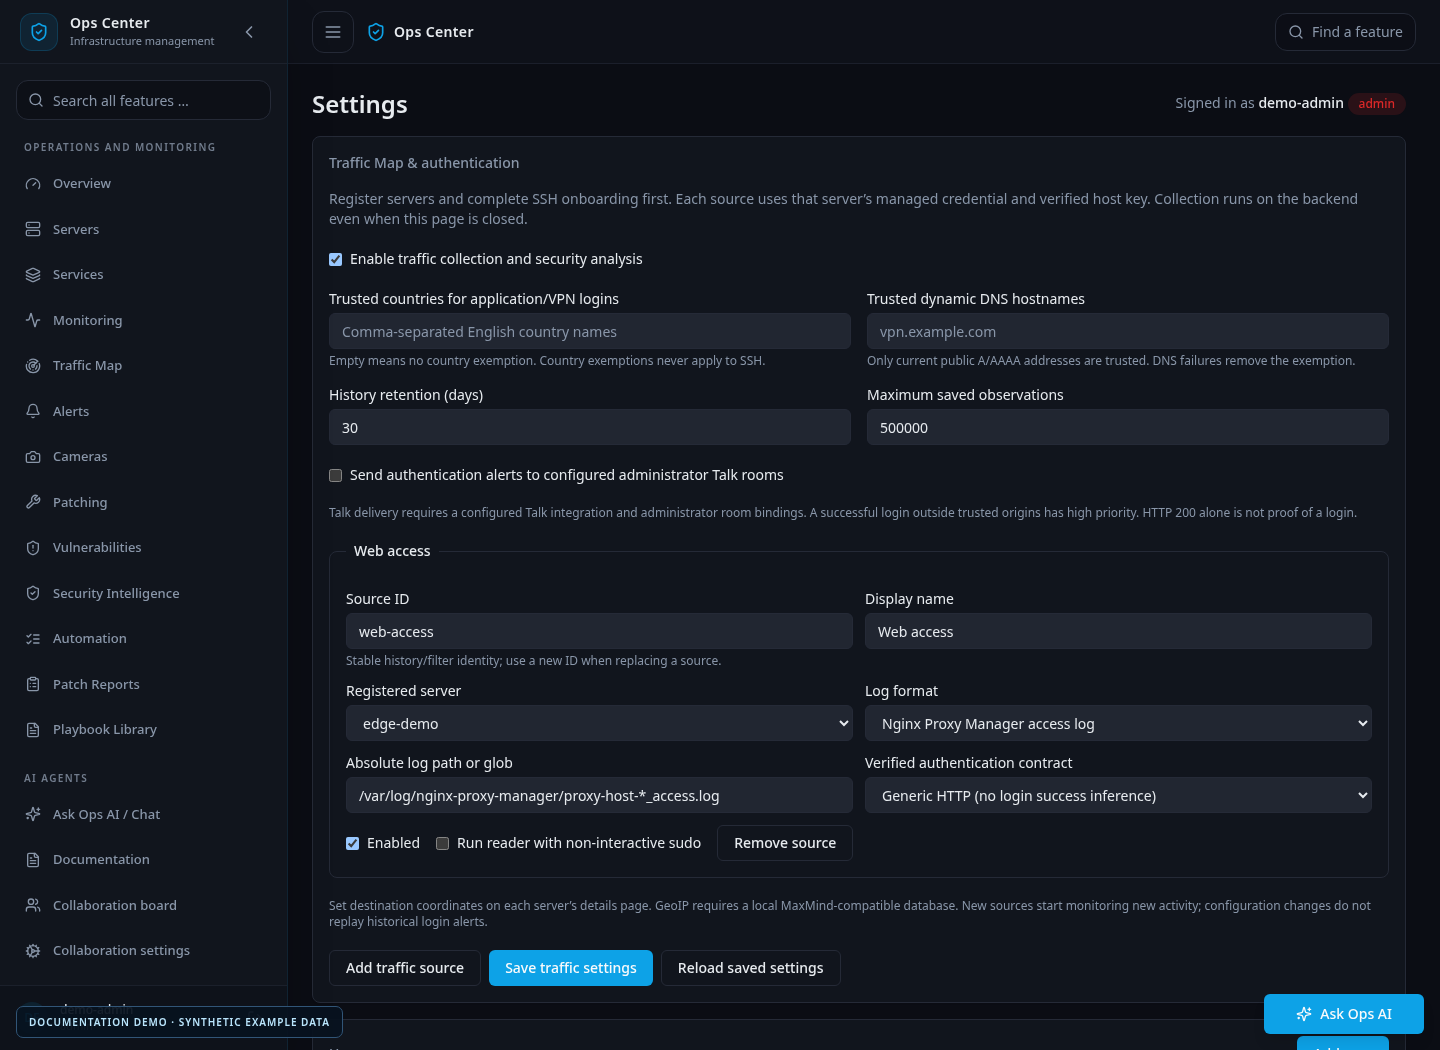Image resolution: width=1440 pixels, height=1050 pixels.
Task: Click the Ask Ops AI sparkle icon in sidebar
Action: tap(33, 815)
